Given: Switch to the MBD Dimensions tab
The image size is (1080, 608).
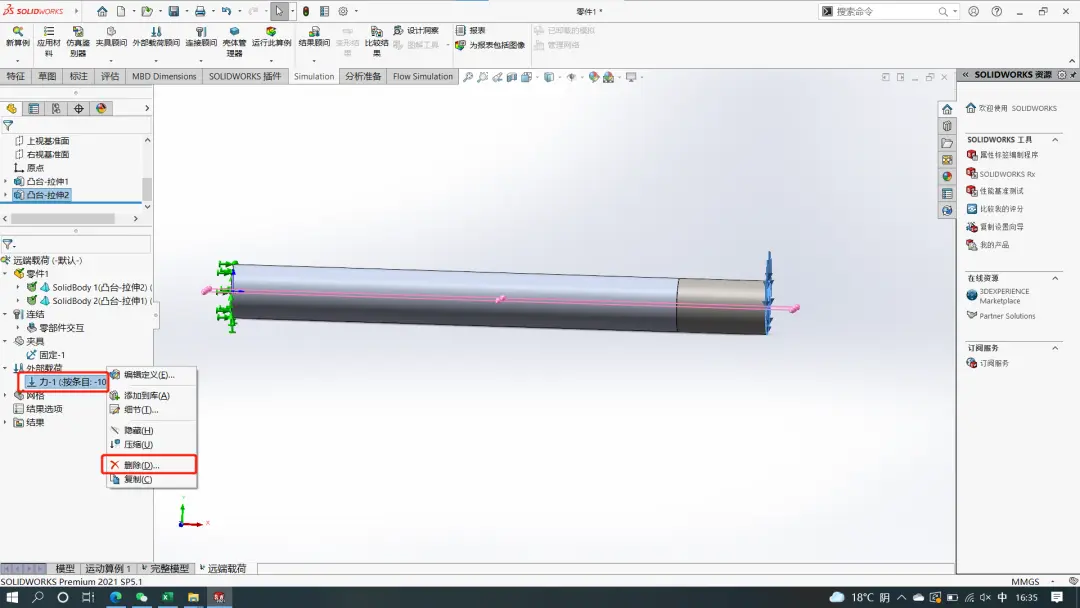Looking at the screenshot, I should (164, 76).
